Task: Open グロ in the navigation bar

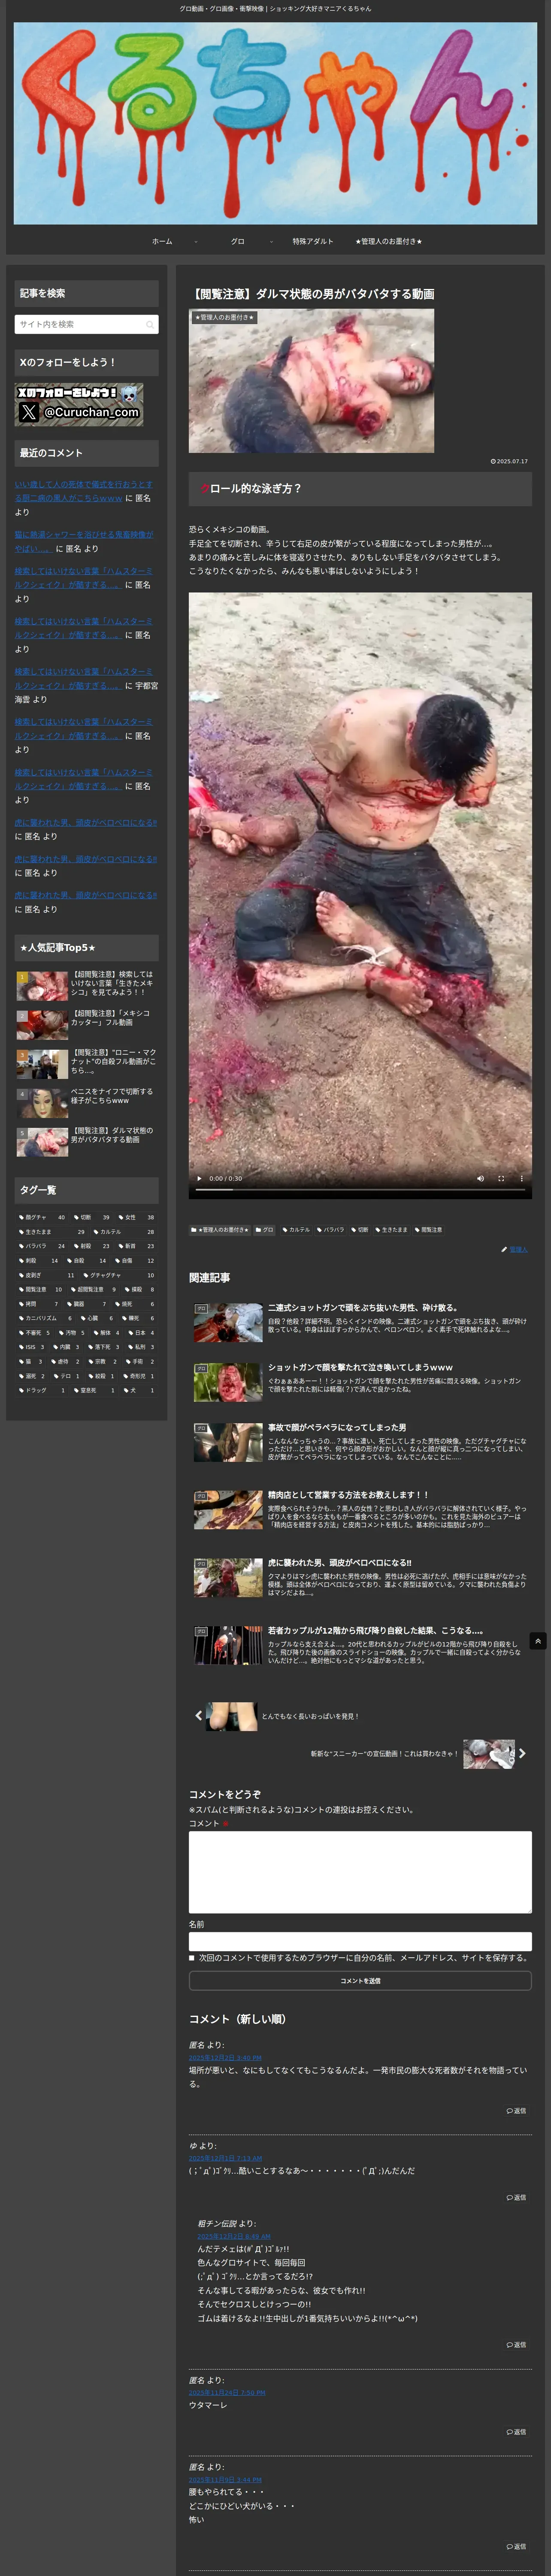Action: [x=238, y=241]
